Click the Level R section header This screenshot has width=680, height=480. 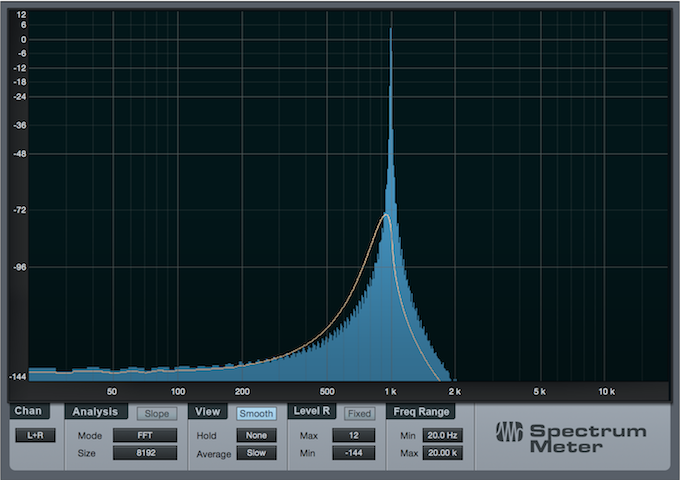click(x=312, y=411)
